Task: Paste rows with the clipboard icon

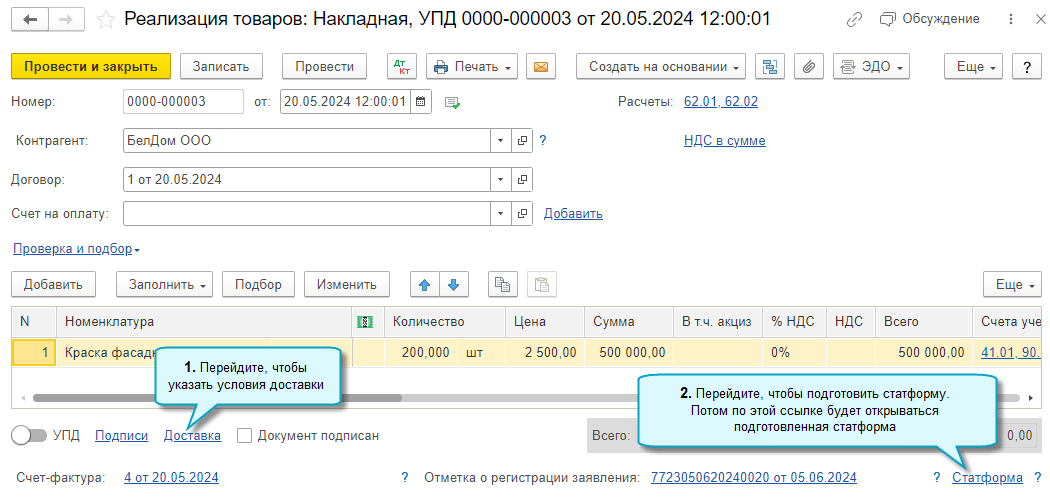Action: click(x=542, y=284)
